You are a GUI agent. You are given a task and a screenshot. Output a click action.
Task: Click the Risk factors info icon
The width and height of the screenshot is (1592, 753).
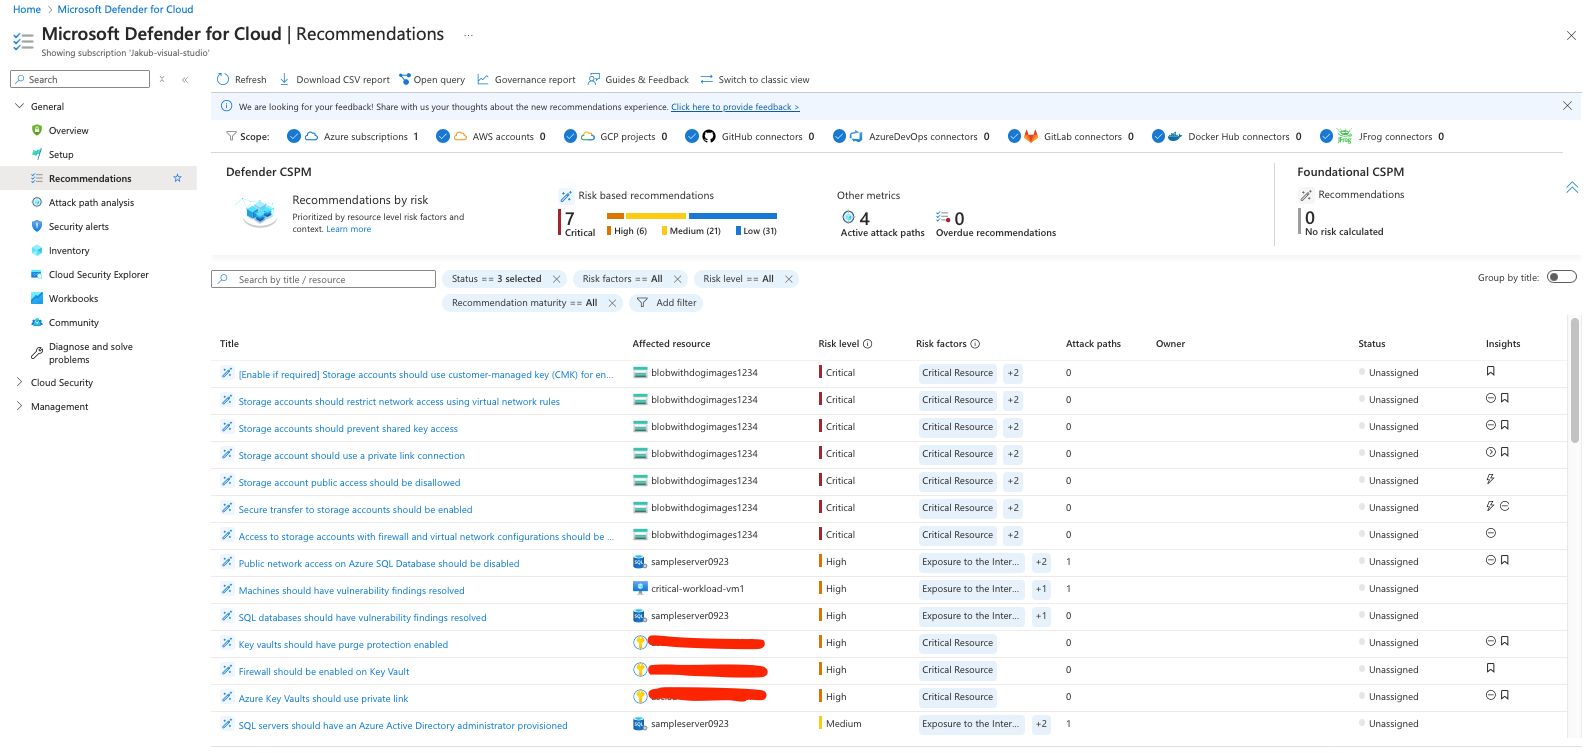pos(975,344)
